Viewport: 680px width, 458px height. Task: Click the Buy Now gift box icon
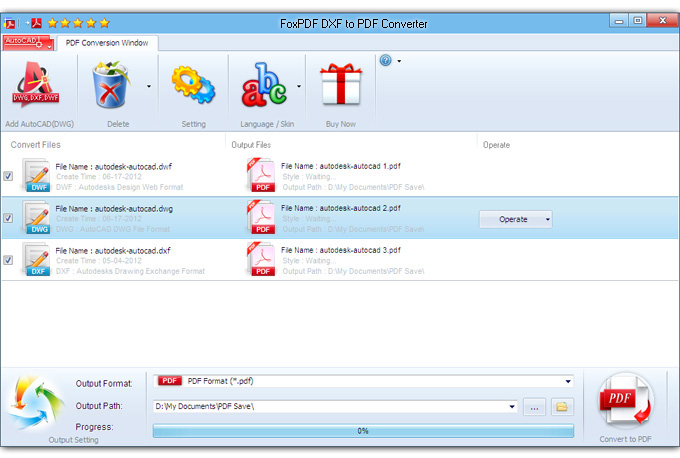coord(341,85)
